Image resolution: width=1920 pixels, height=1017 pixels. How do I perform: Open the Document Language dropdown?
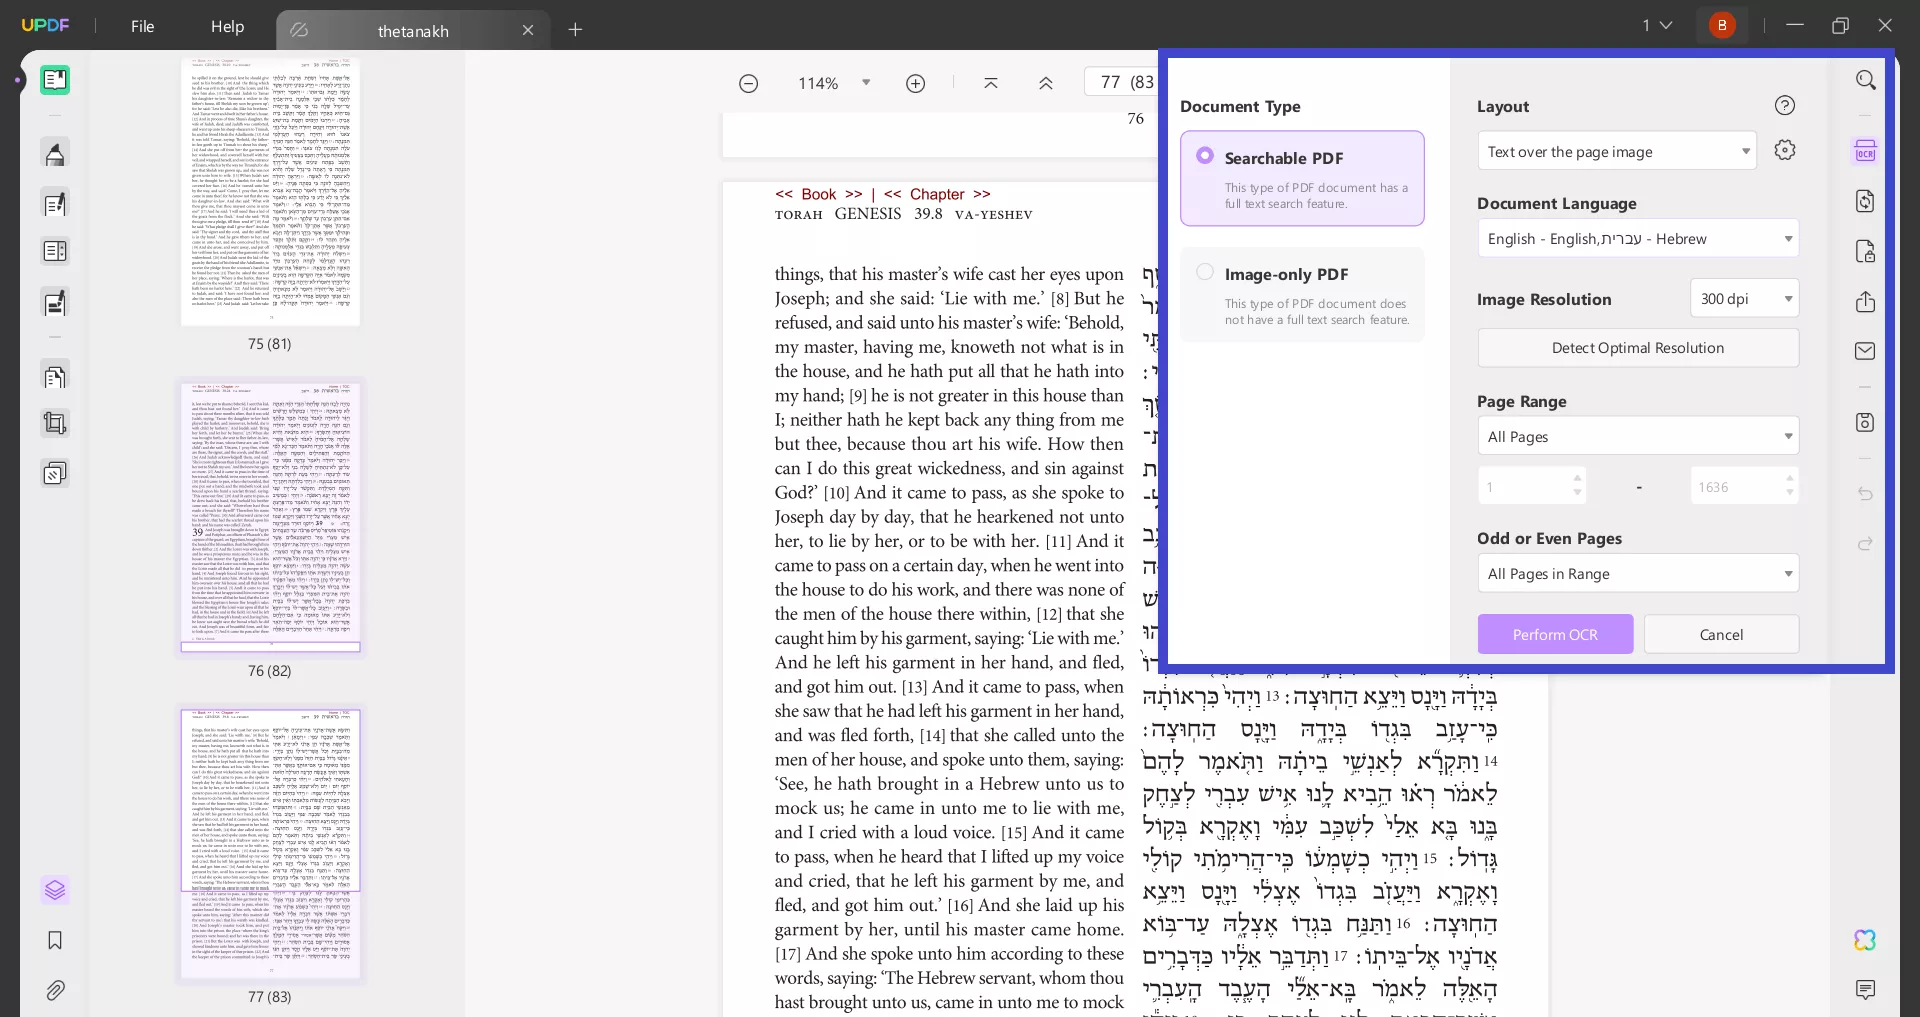[1638, 239]
